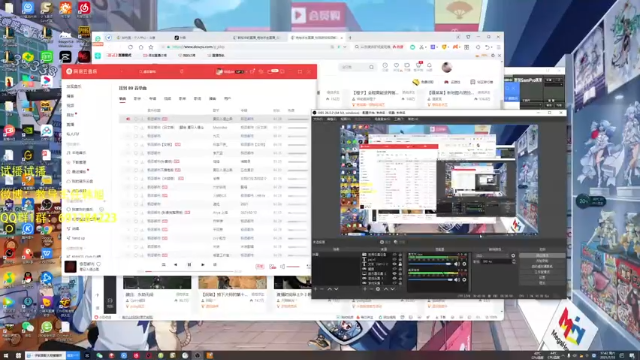Click the studio mode button in OBS
The image size is (640, 360).
pyautogui.click(x=542, y=272)
